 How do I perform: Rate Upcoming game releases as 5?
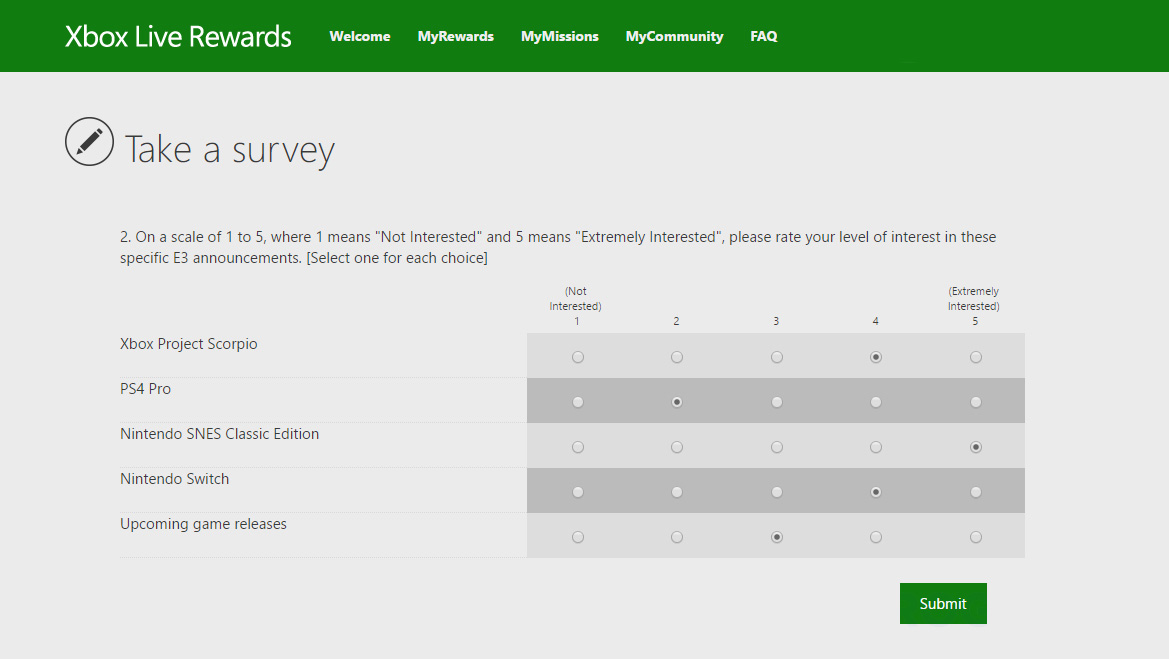point(976,537)
